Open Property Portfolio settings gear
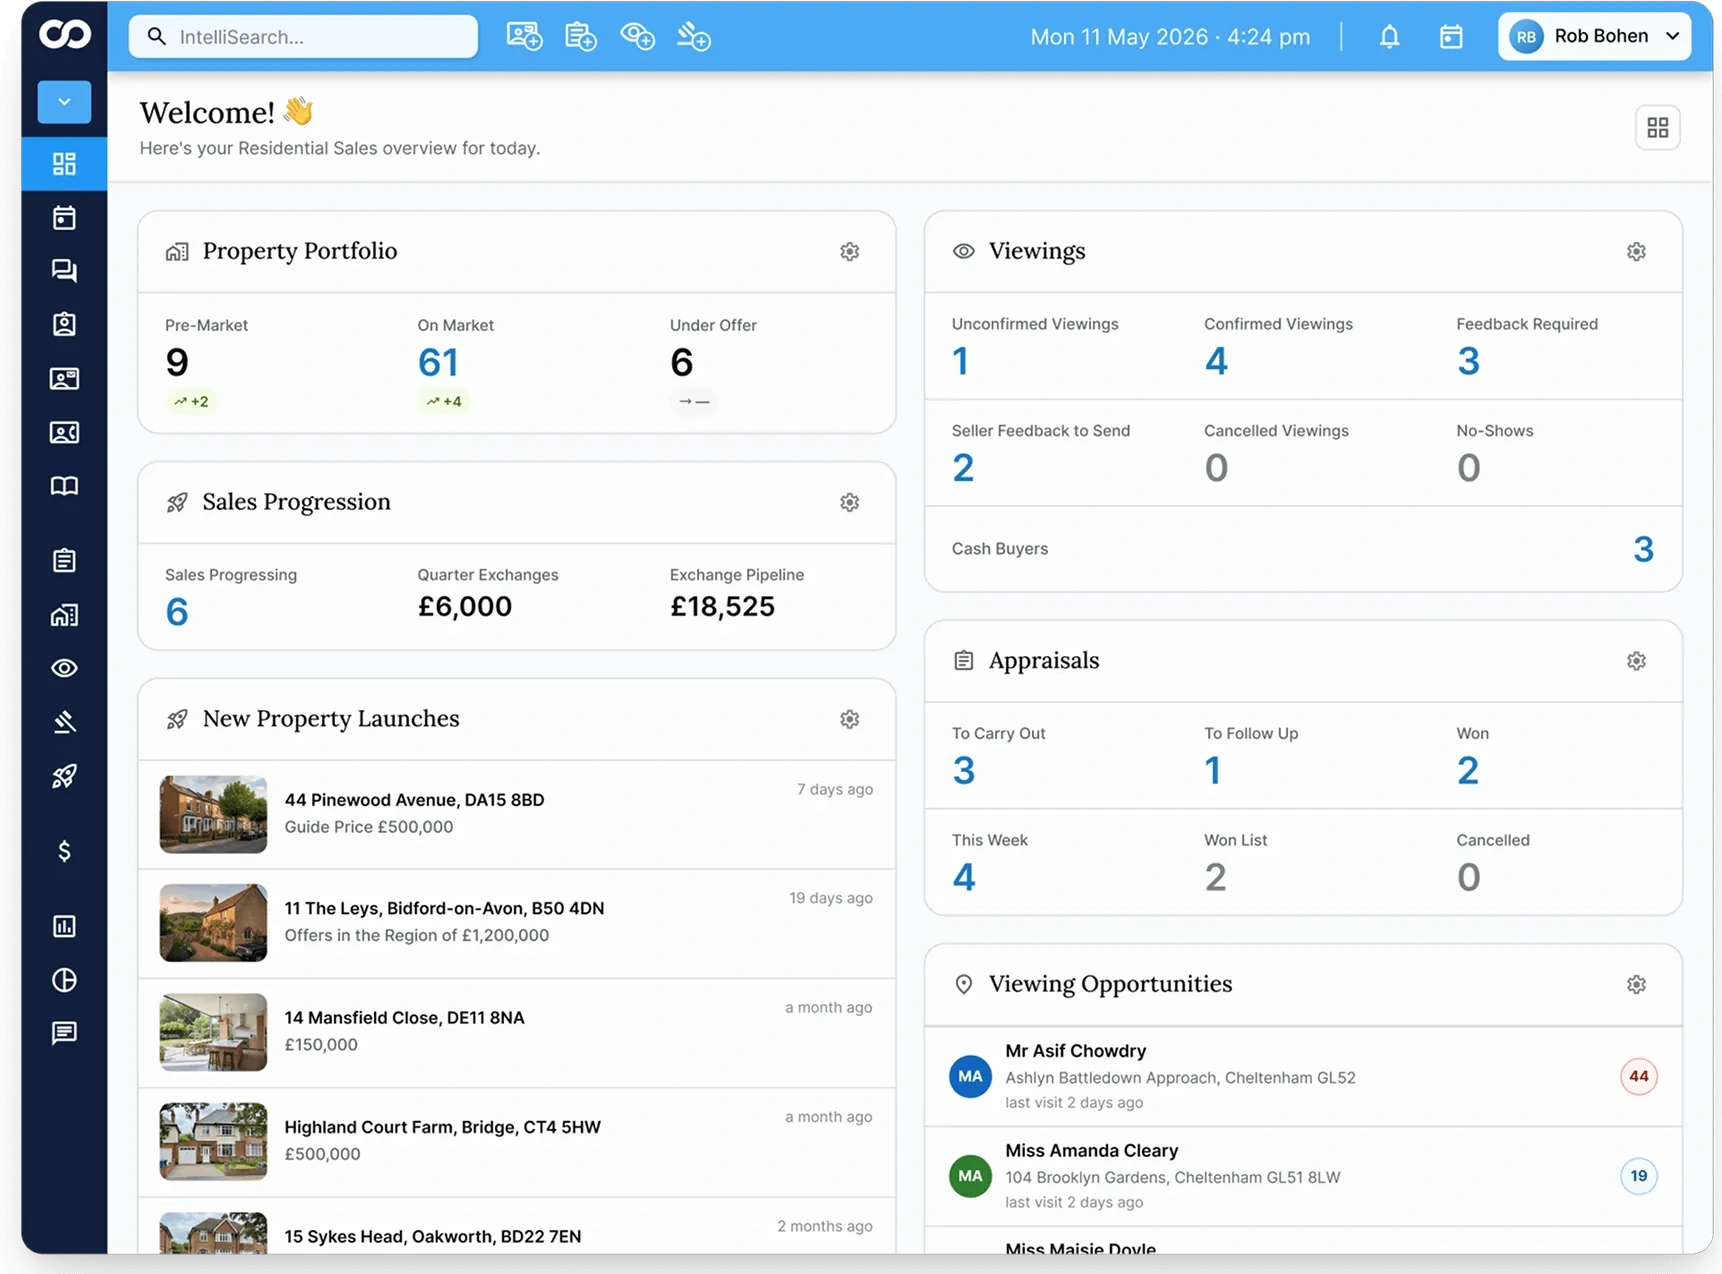The image size is (1722, 1274). (x=849, y=252)
